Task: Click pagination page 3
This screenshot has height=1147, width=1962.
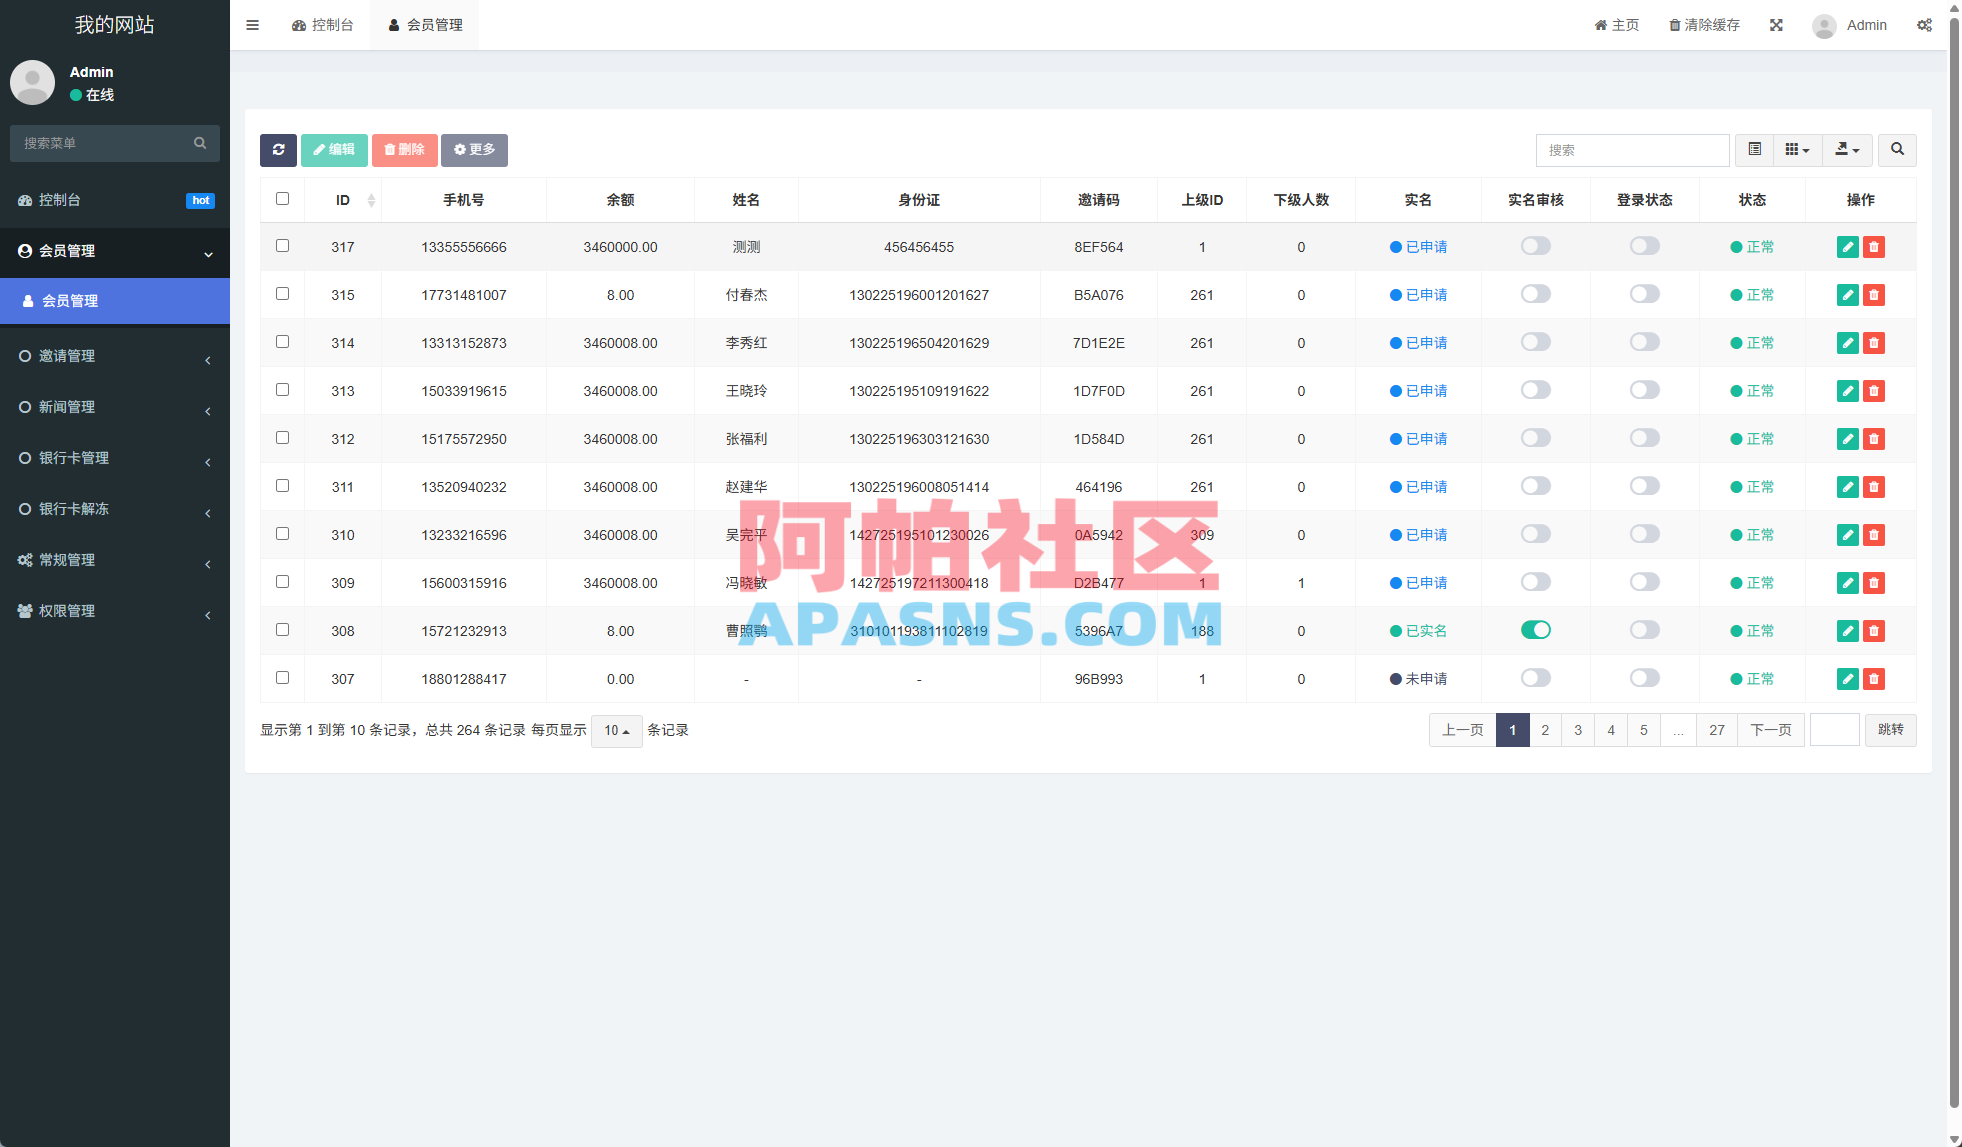Action: tap(1577, 730)
